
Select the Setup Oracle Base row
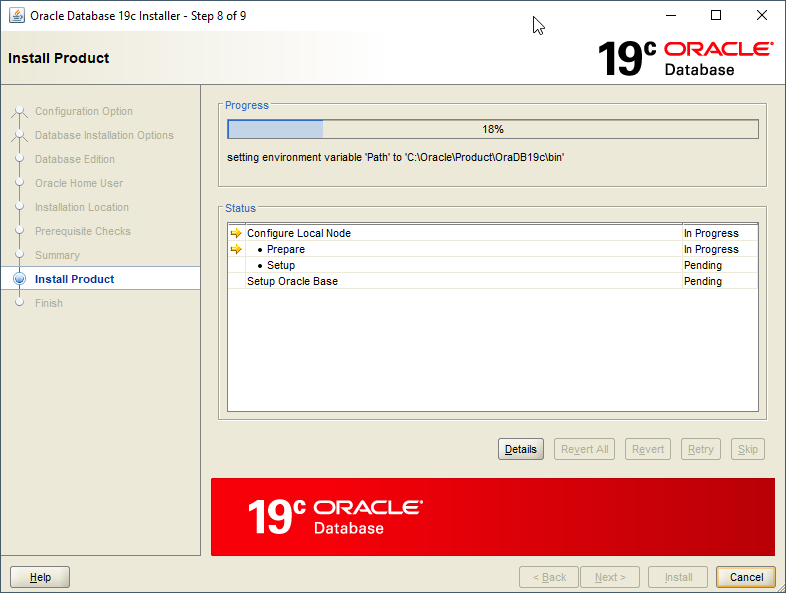493,281
